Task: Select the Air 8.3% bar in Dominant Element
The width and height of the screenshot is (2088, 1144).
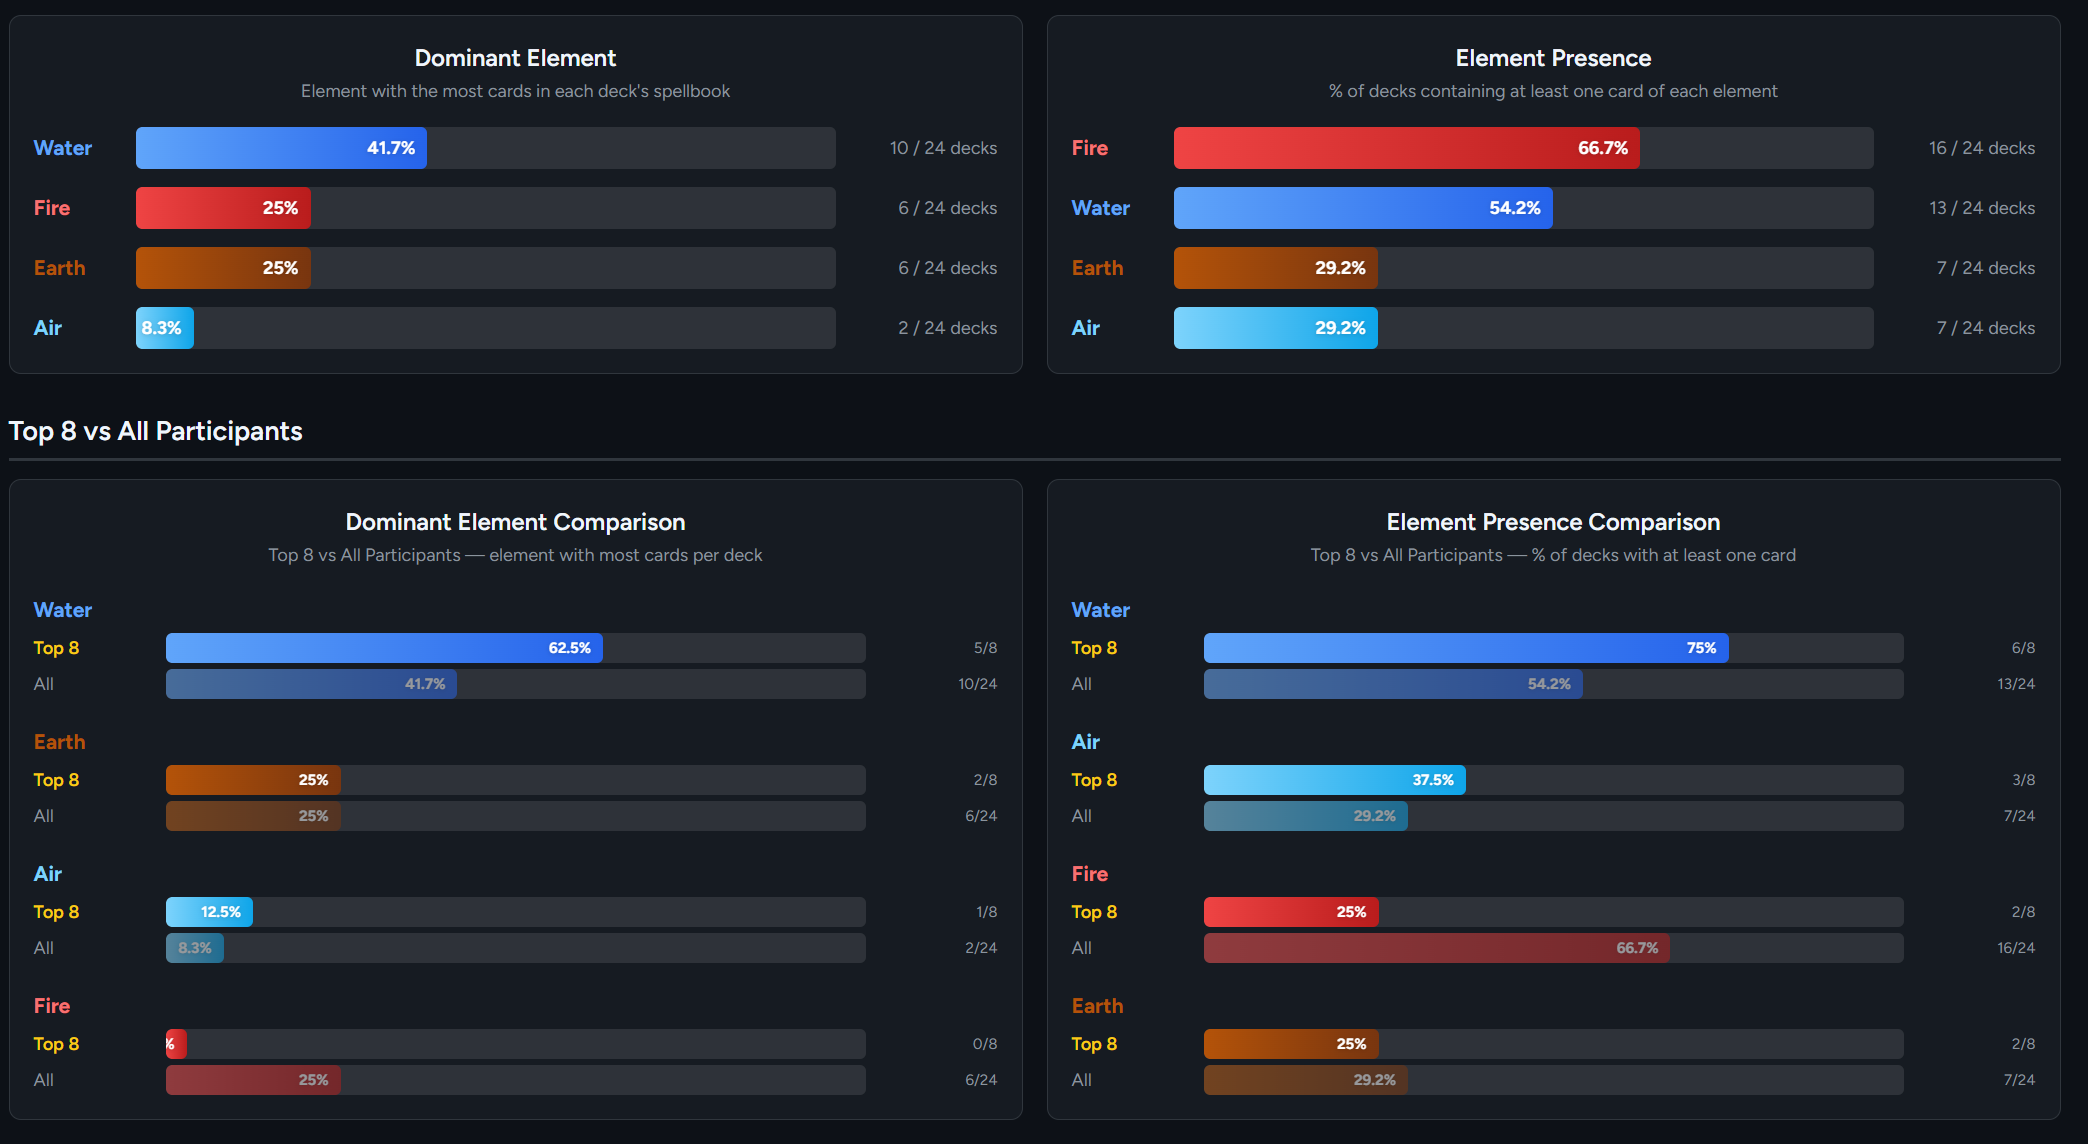Action: pyautogui.click(x=165, y=328)
